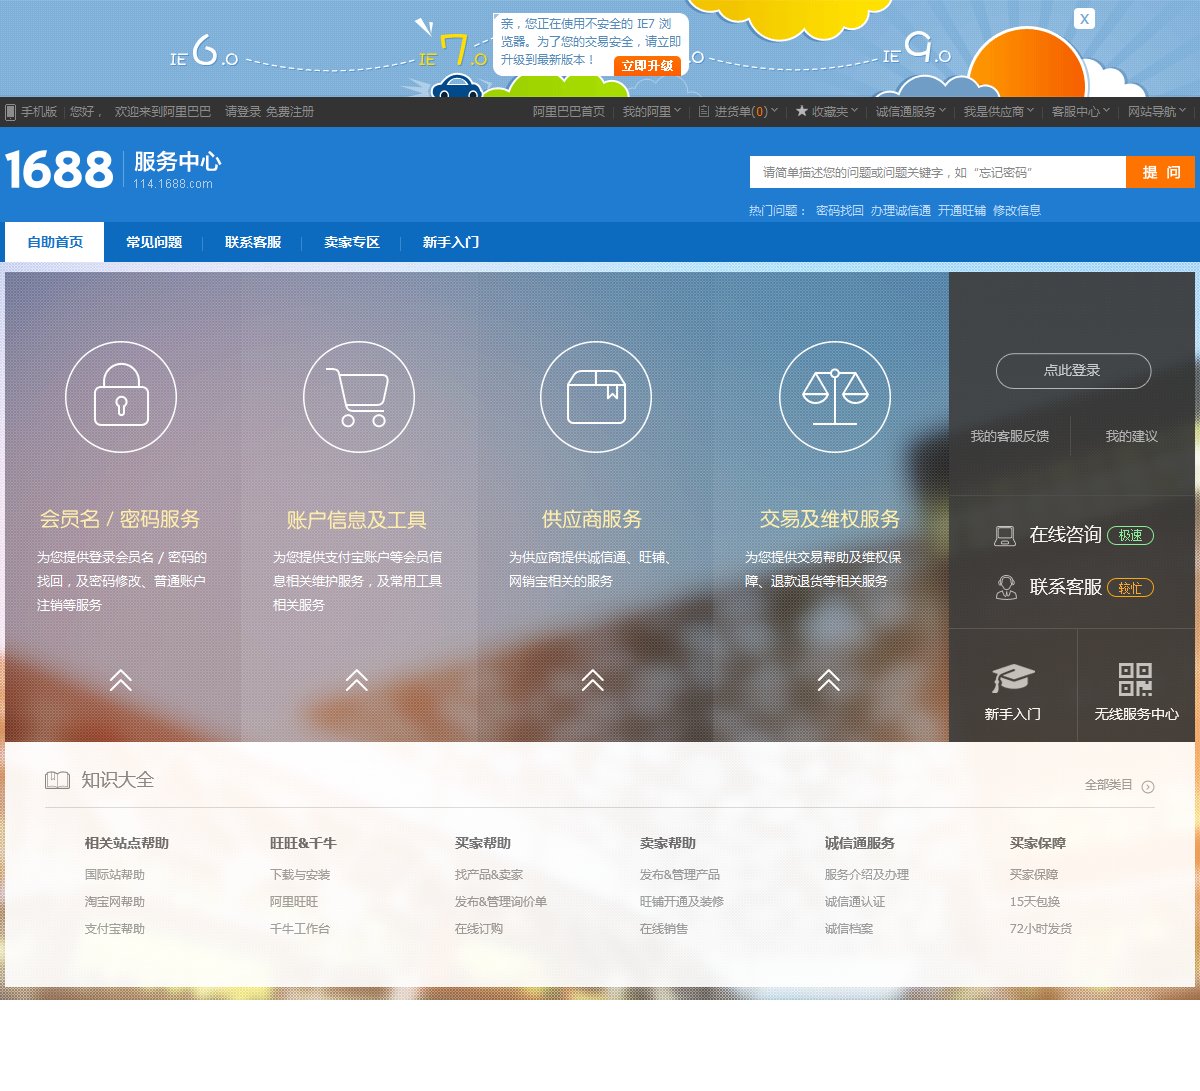Viewport: 1200px width, 1091px height.
Task: Open the 旺铺开通及装修 link
Action: pyautogui.click(x=682, y=902)
